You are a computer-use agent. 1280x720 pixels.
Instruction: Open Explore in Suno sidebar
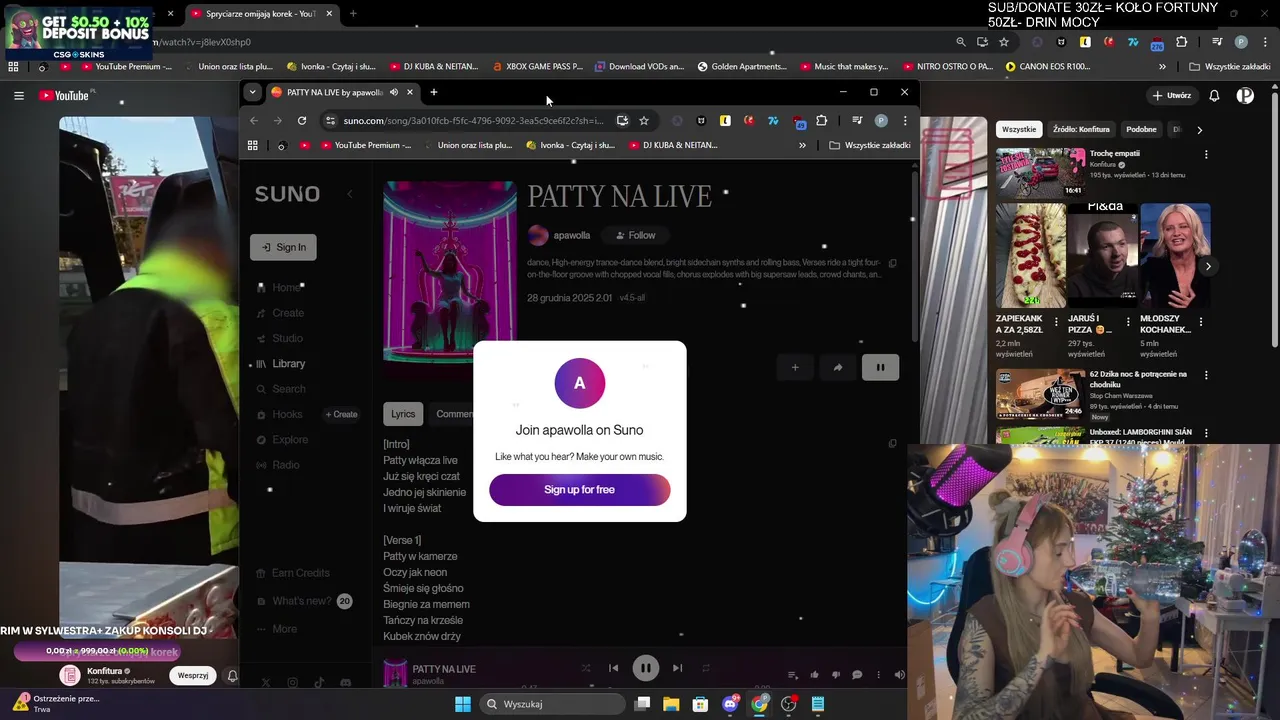(x=283, y=440)
